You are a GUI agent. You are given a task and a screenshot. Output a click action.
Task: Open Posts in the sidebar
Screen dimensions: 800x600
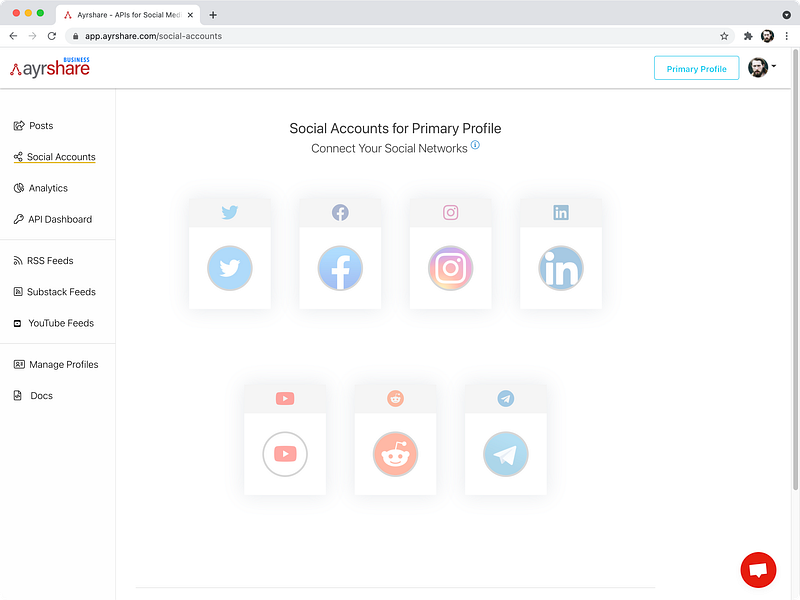coord(33,126)
